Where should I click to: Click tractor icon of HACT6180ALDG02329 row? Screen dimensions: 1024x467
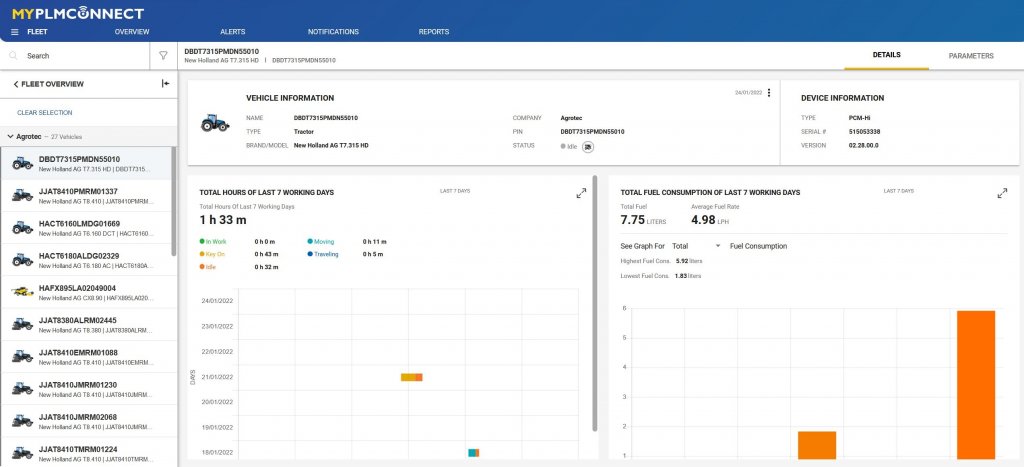22,260
